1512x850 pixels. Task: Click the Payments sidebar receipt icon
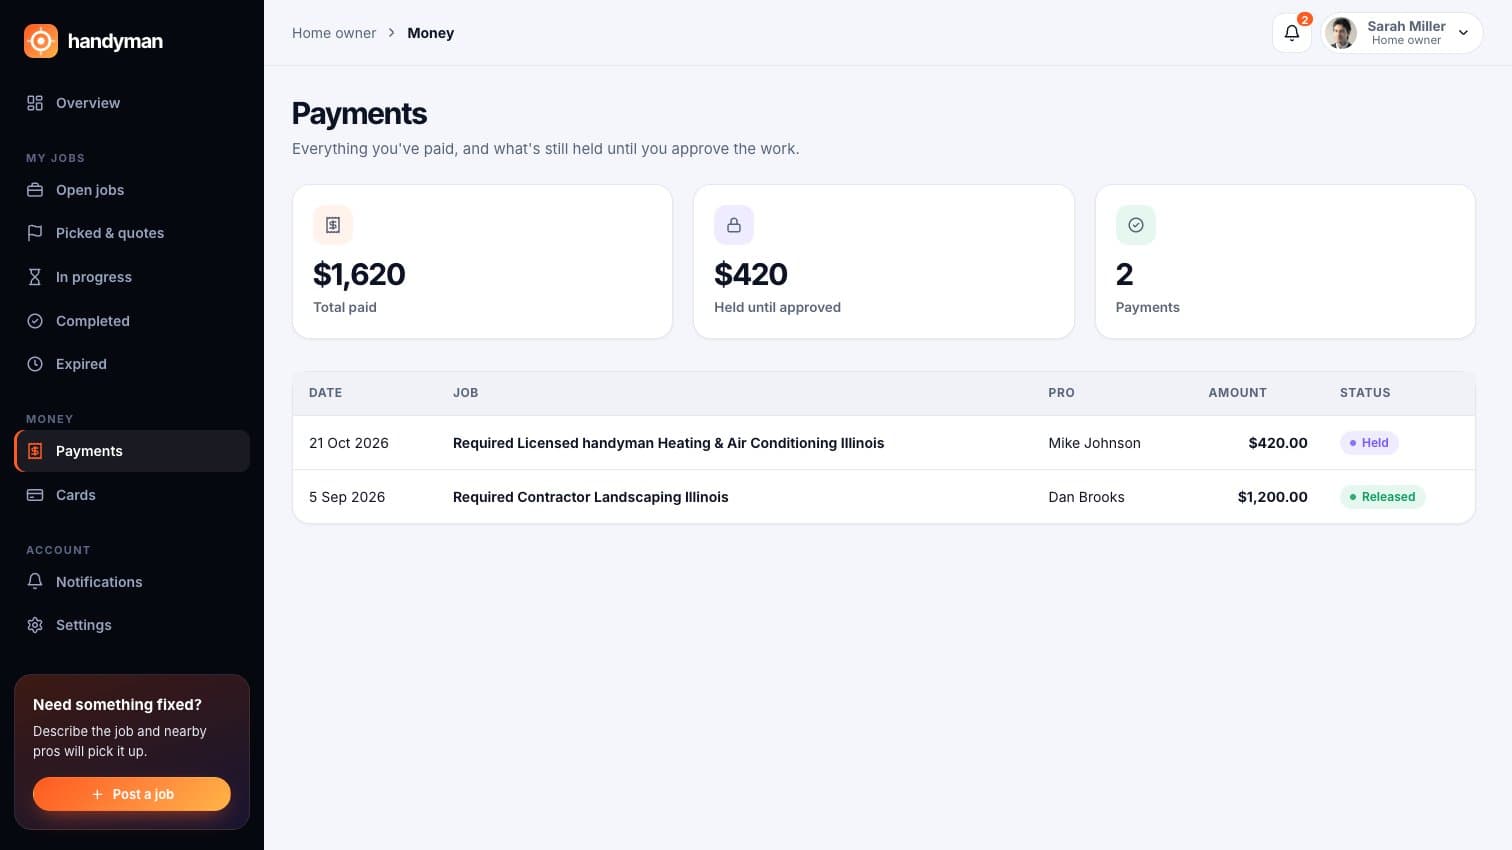coord(35,451)
